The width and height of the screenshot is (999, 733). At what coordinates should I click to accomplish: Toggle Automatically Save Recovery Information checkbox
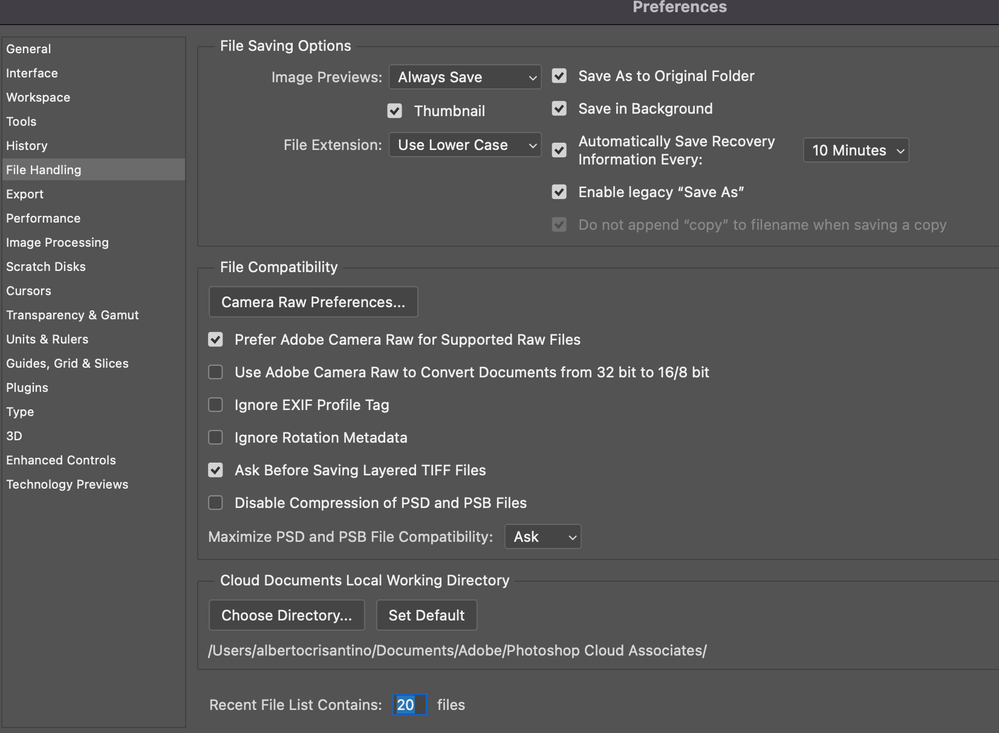(x=560, y=150)
